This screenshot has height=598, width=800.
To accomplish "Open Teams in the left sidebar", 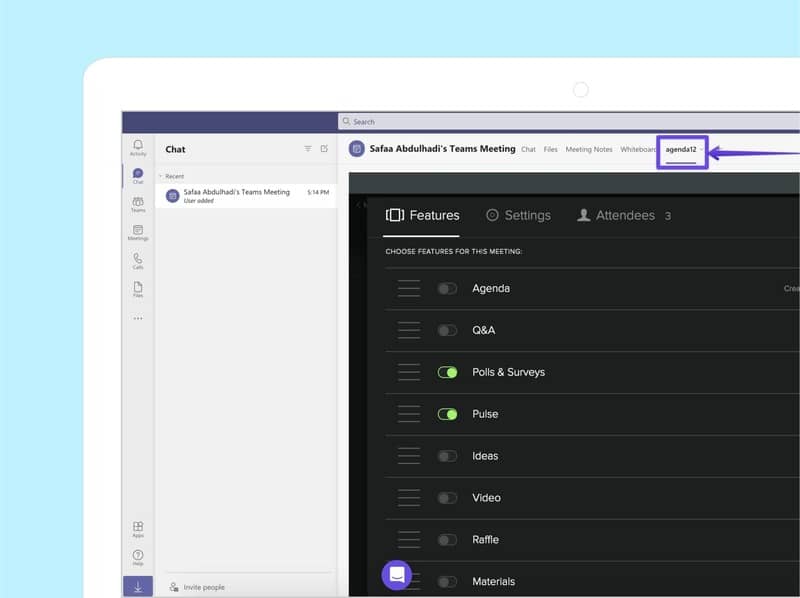I will tap(138, 204).
